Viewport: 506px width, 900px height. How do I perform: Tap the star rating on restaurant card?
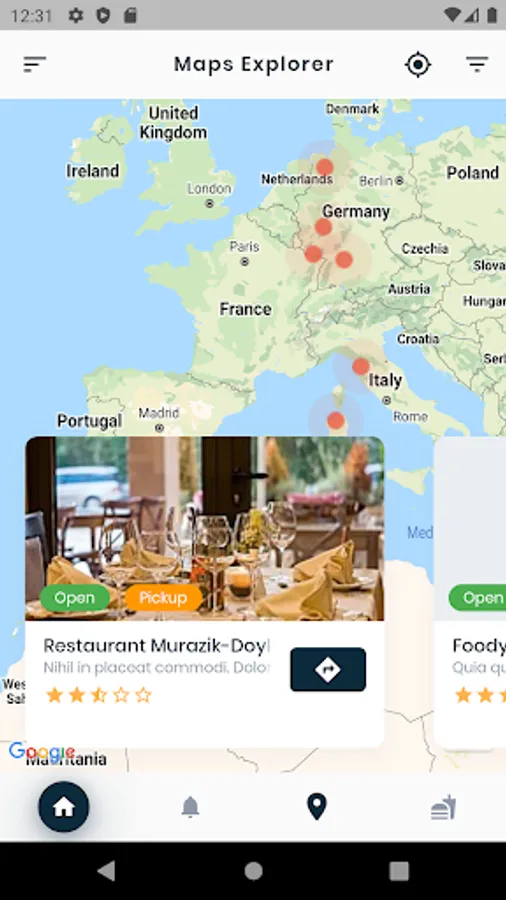99,695
